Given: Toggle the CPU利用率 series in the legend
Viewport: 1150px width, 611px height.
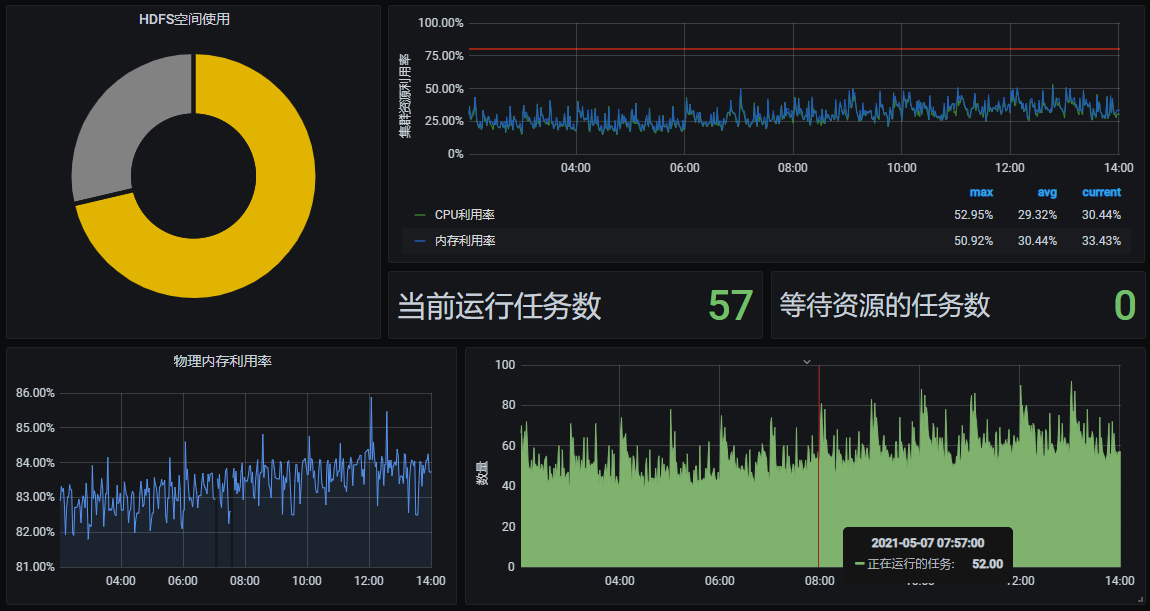Looking at the screenshot, I should (x=465, y=215).
